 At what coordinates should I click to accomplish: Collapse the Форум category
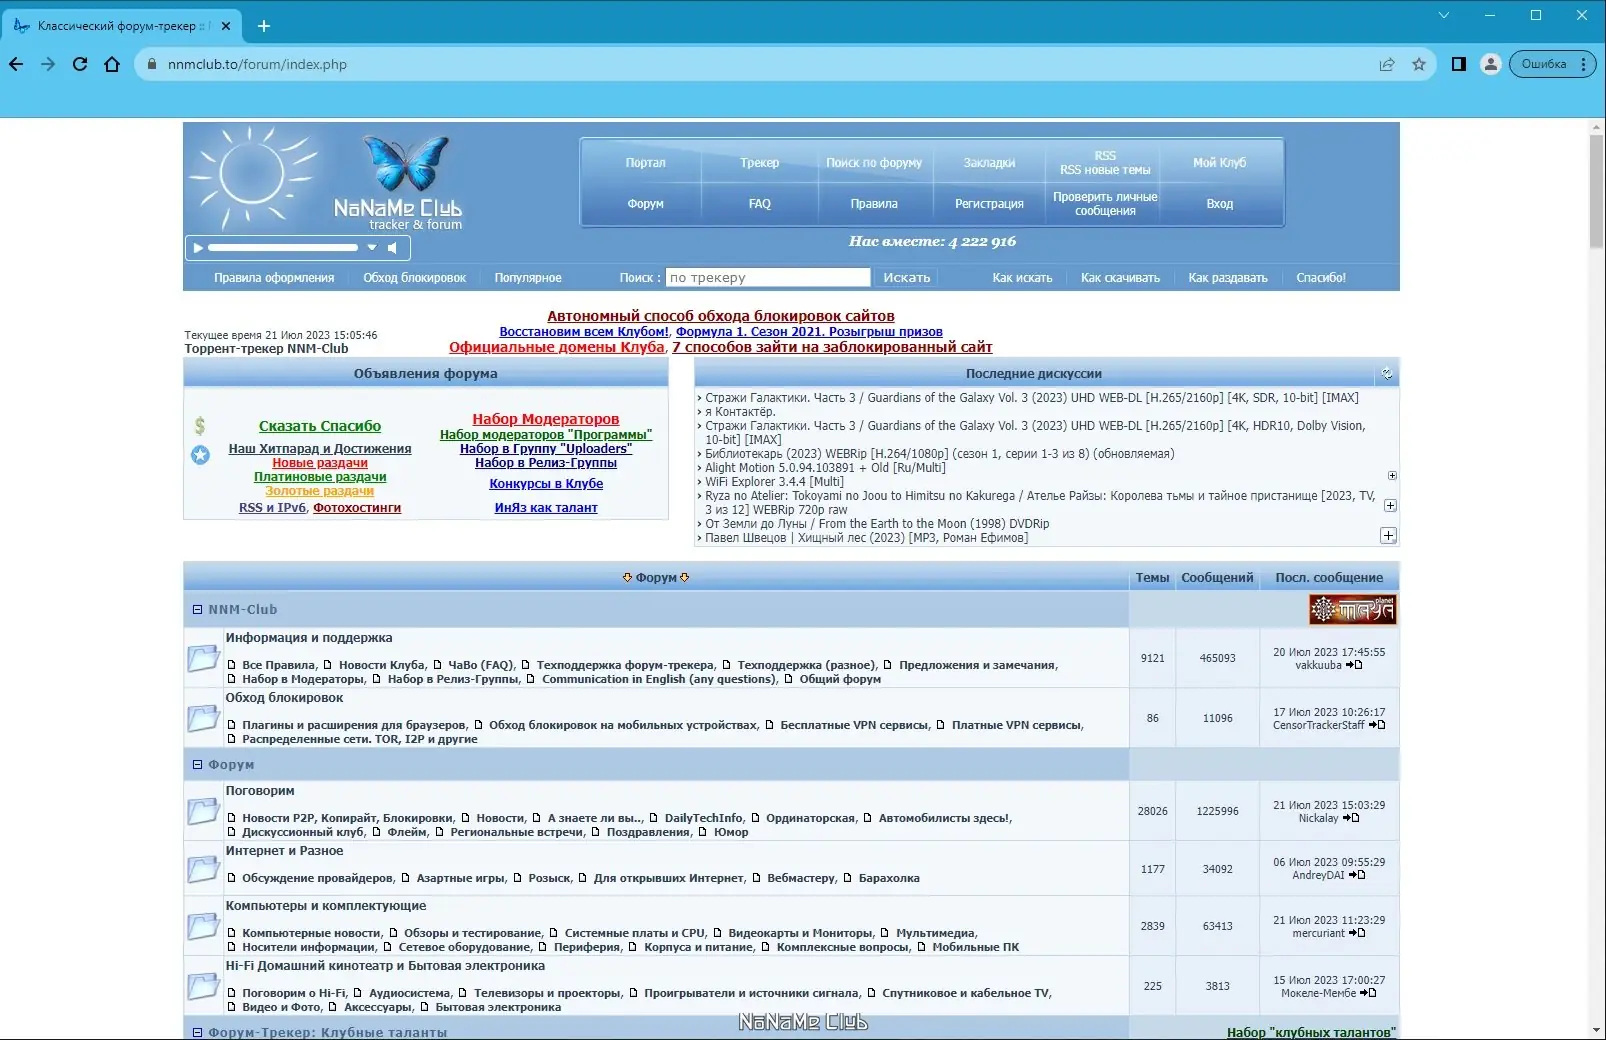[x=197, y=764]
